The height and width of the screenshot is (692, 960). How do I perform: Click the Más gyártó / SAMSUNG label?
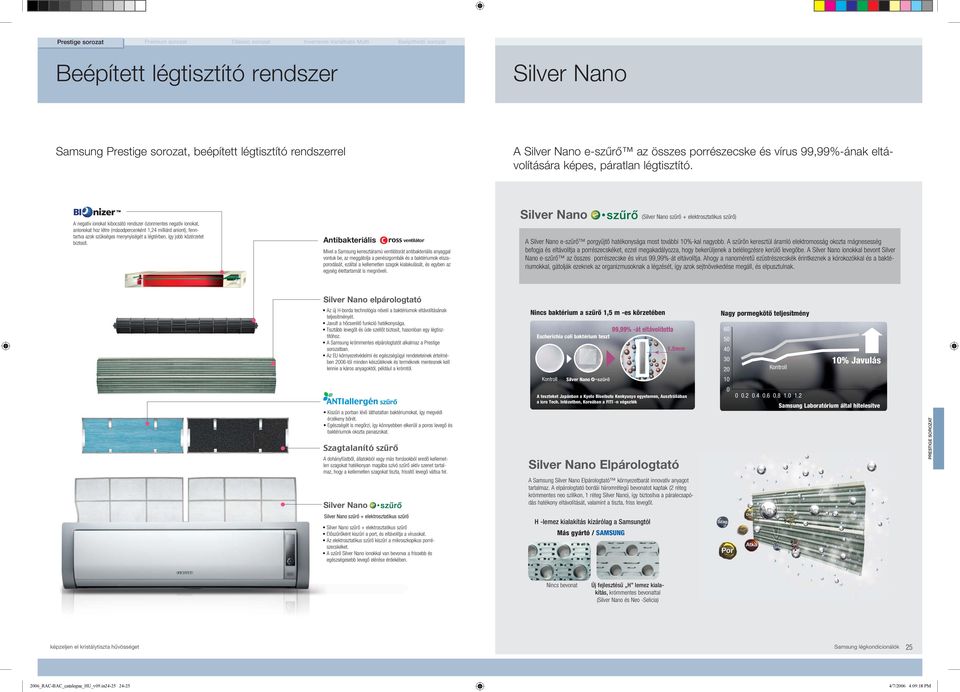591,533
